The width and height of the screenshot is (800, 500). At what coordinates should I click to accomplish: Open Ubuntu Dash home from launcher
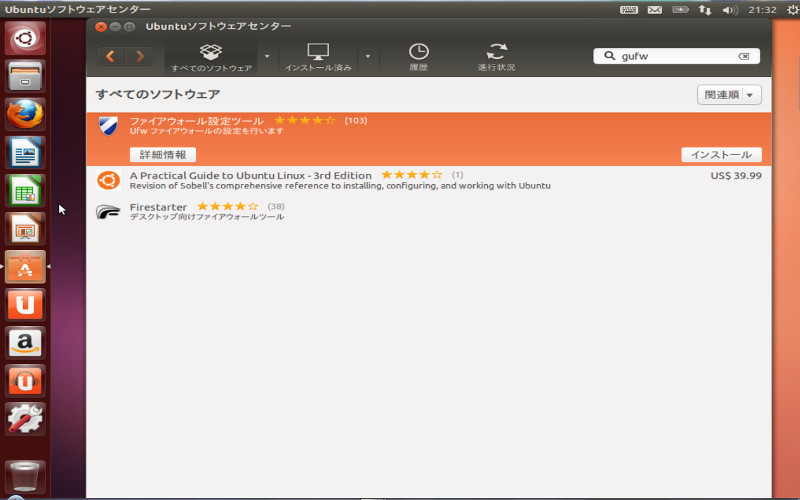(x=25, y=38)
